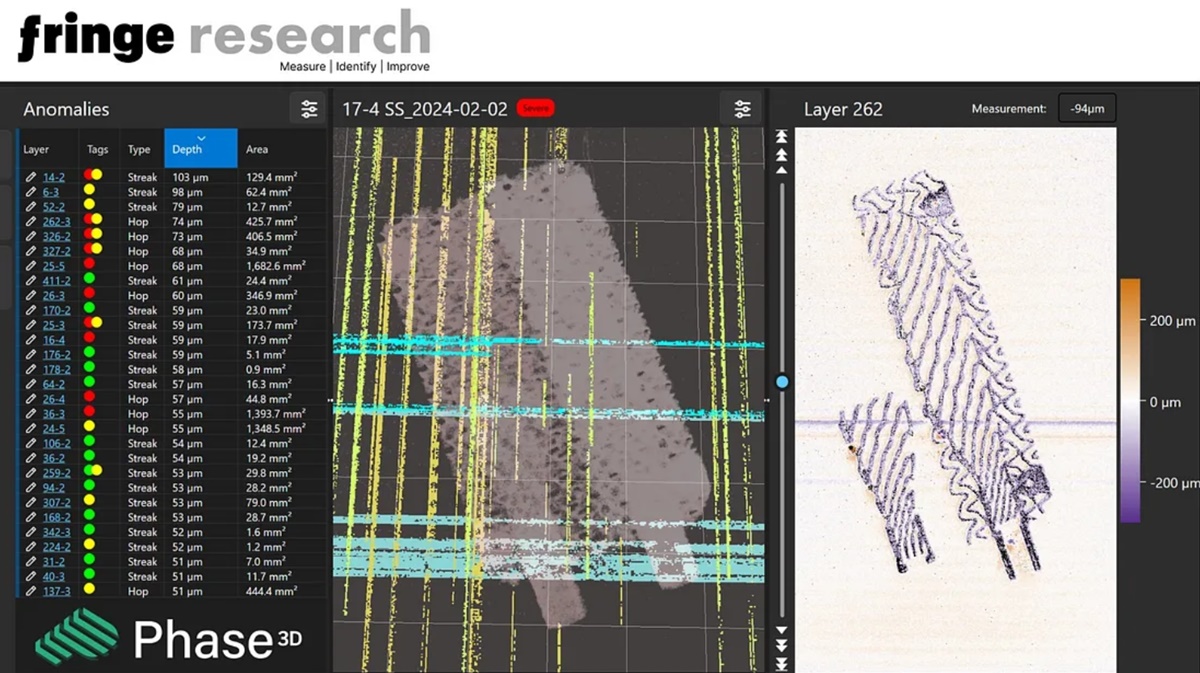The height and width of the screenshot is (673, 1200).
Task: Click the "Layer 262" panel title
Action: pyautogui.click(x=843, y=109)
